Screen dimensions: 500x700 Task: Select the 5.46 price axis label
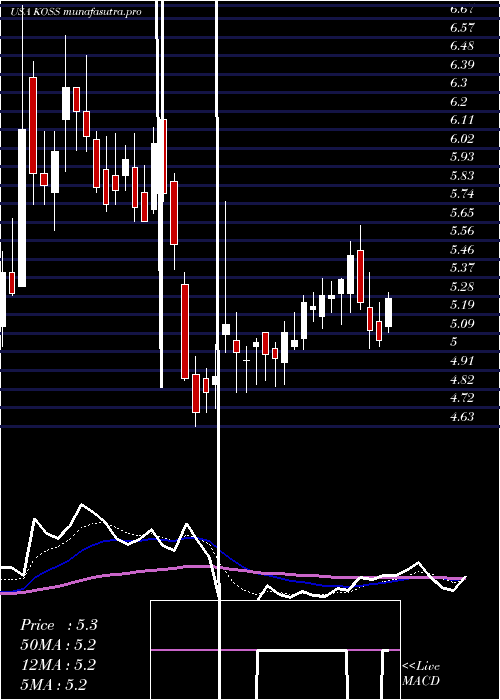(x=462, y=250)
